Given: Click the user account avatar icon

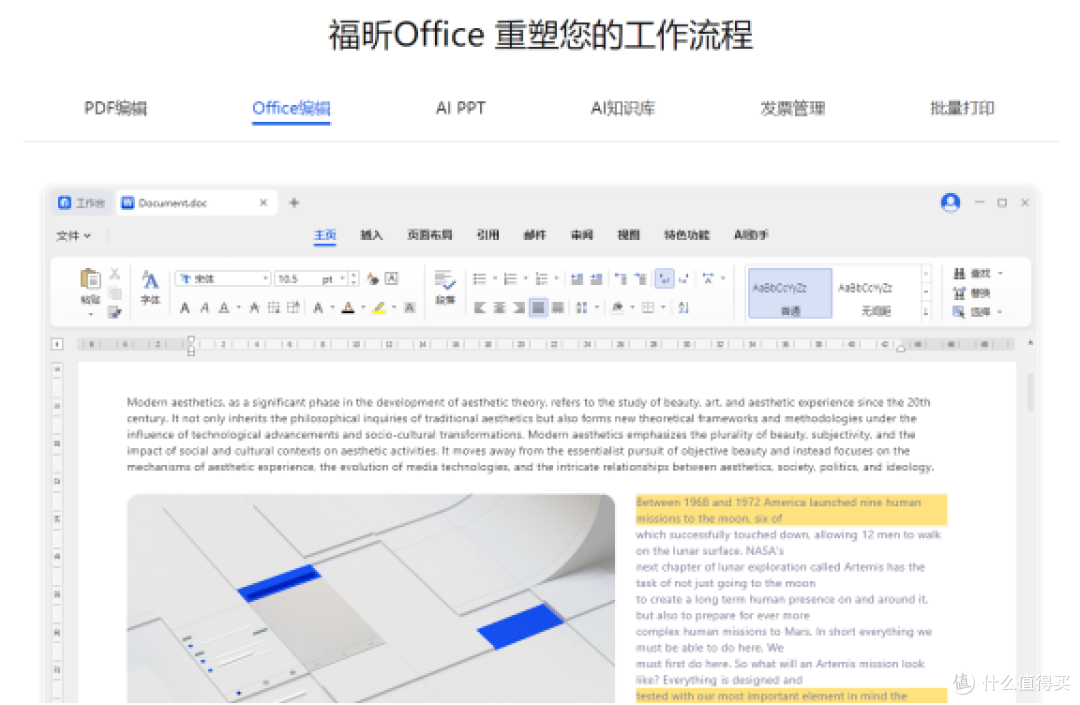Looking at the screenshot, I should click(x=951, y=202).
